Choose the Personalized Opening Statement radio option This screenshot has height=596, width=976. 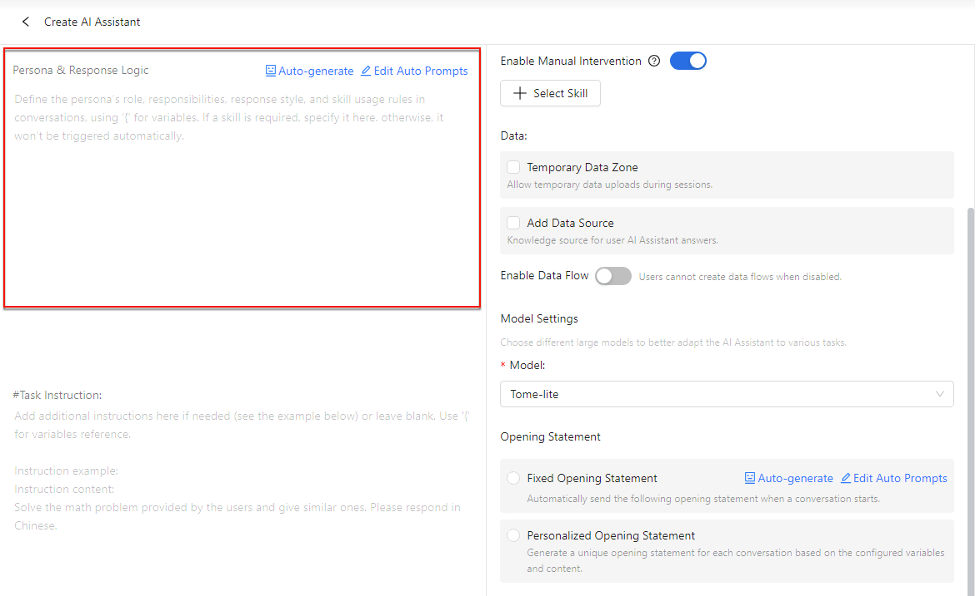514,535
